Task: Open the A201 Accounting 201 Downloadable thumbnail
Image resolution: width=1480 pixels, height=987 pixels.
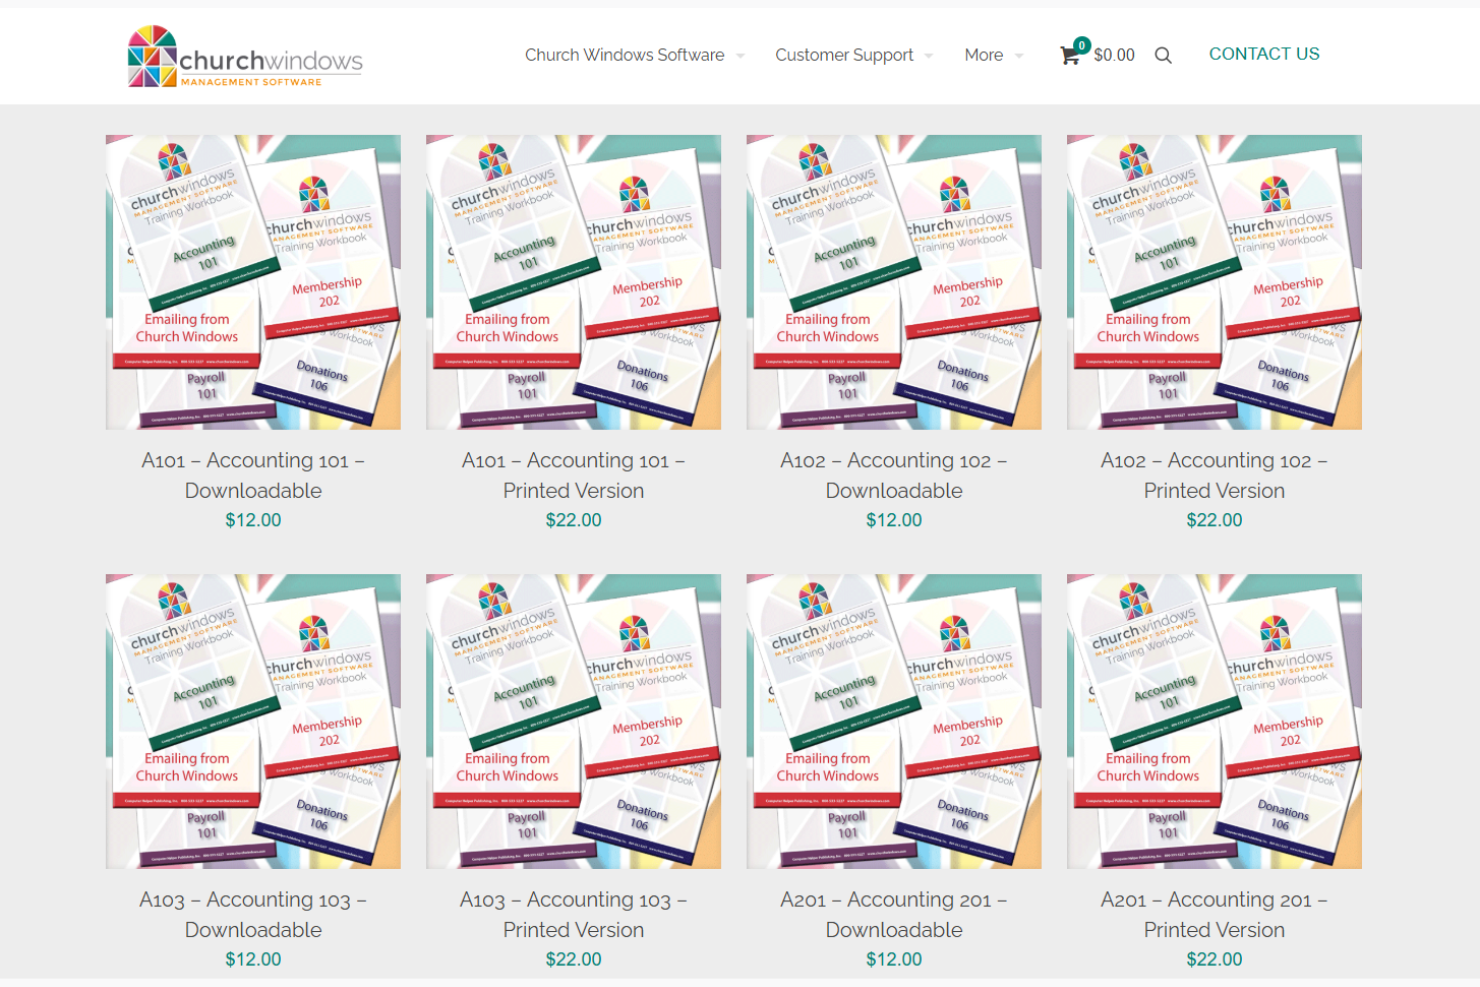Action: pyautogui.click(x=894, y=721)
